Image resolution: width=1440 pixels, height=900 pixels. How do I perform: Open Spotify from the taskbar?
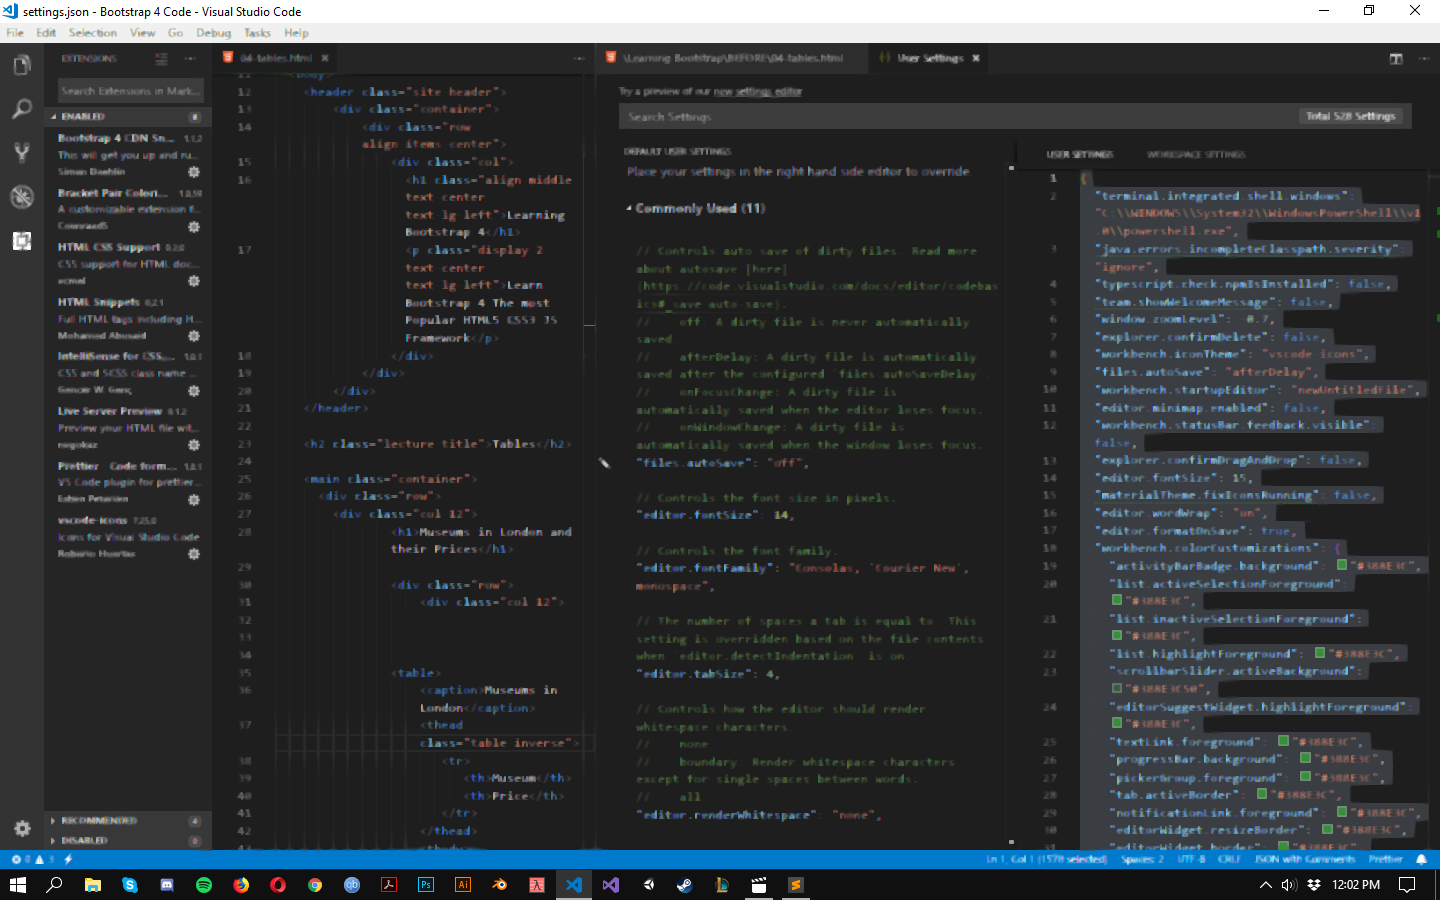203,885
